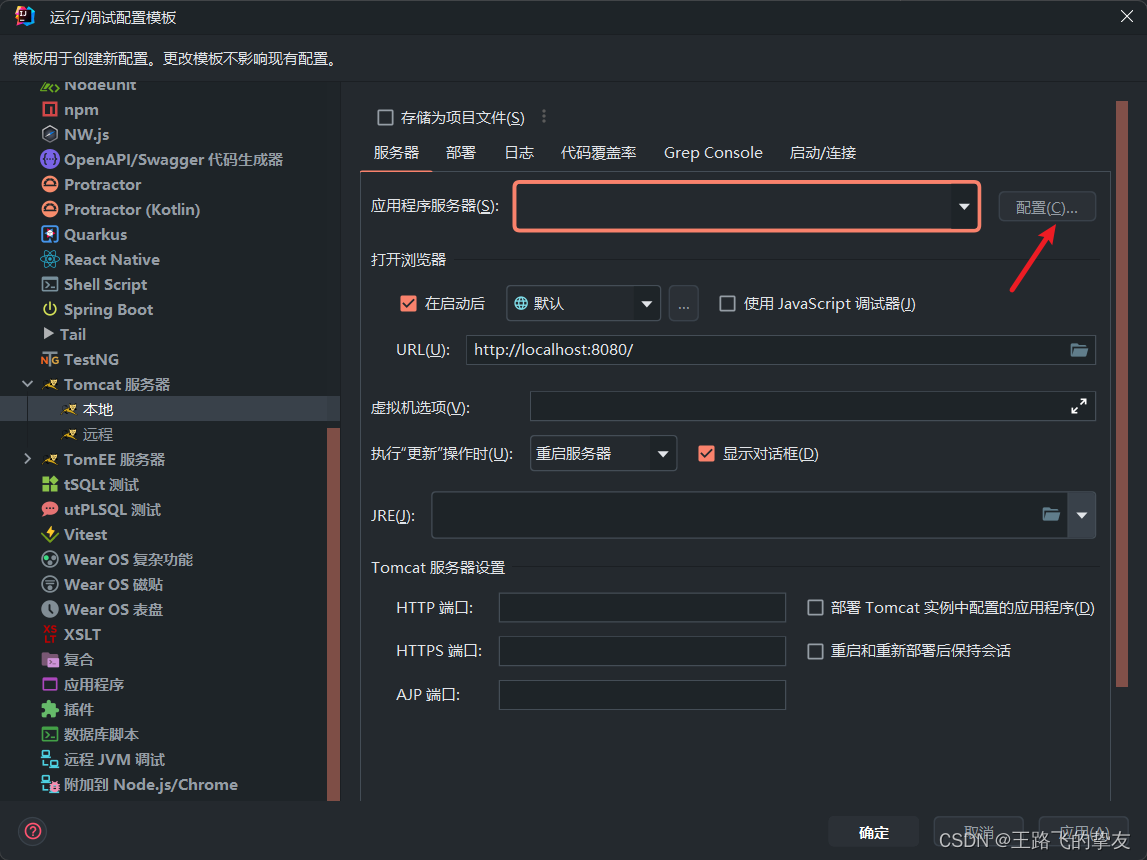Viewport: 1147px width, 860px height.
Task: Click expand icon in 虚拟机选项 field
Action: coord(1079,407)
